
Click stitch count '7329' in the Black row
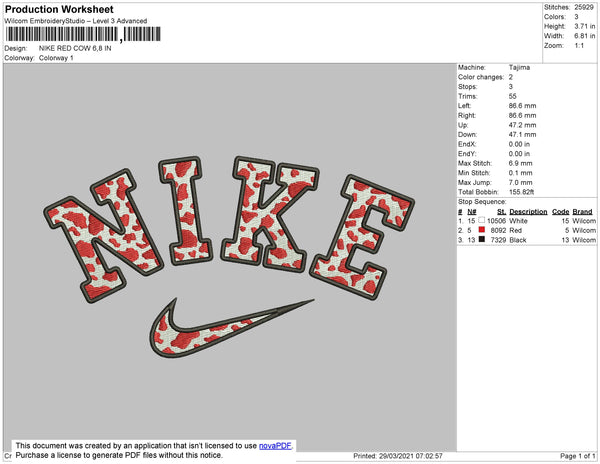[x=498, y=240]
